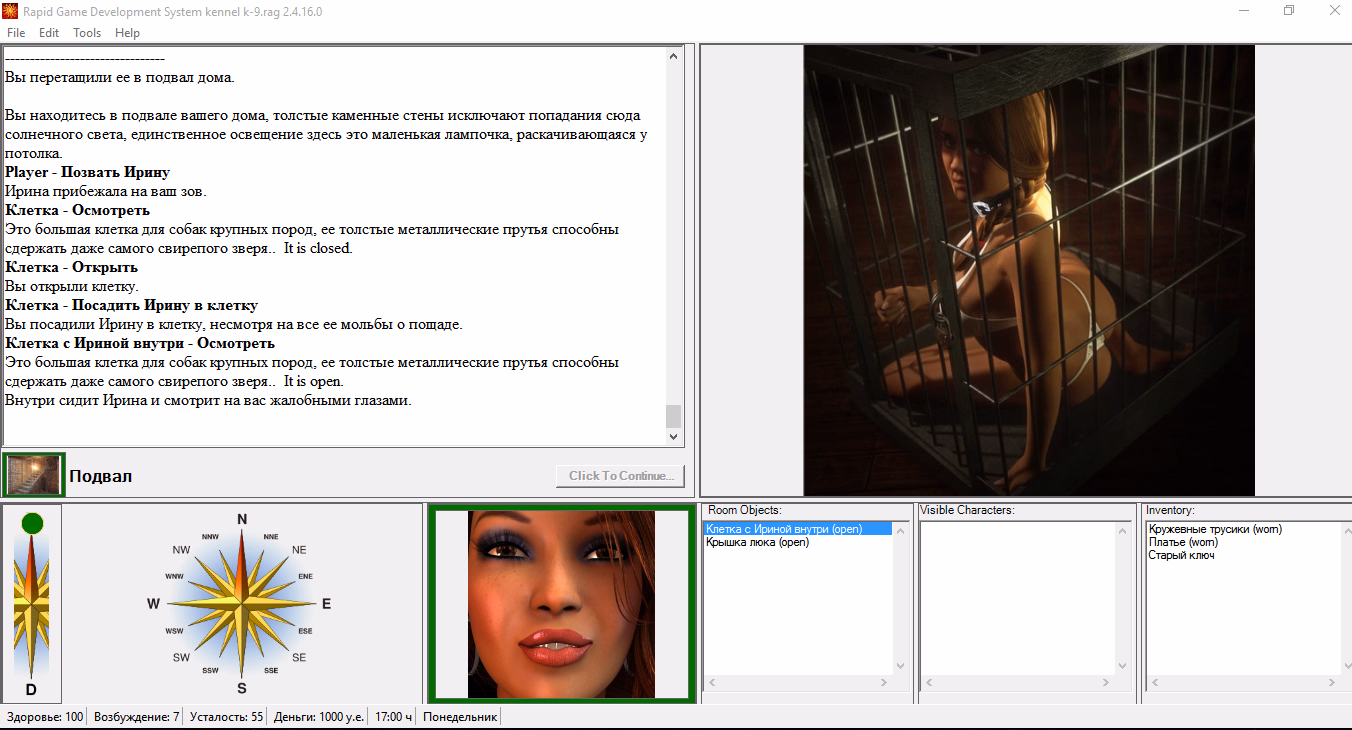Choose the SW compass direction

(181, 657)
